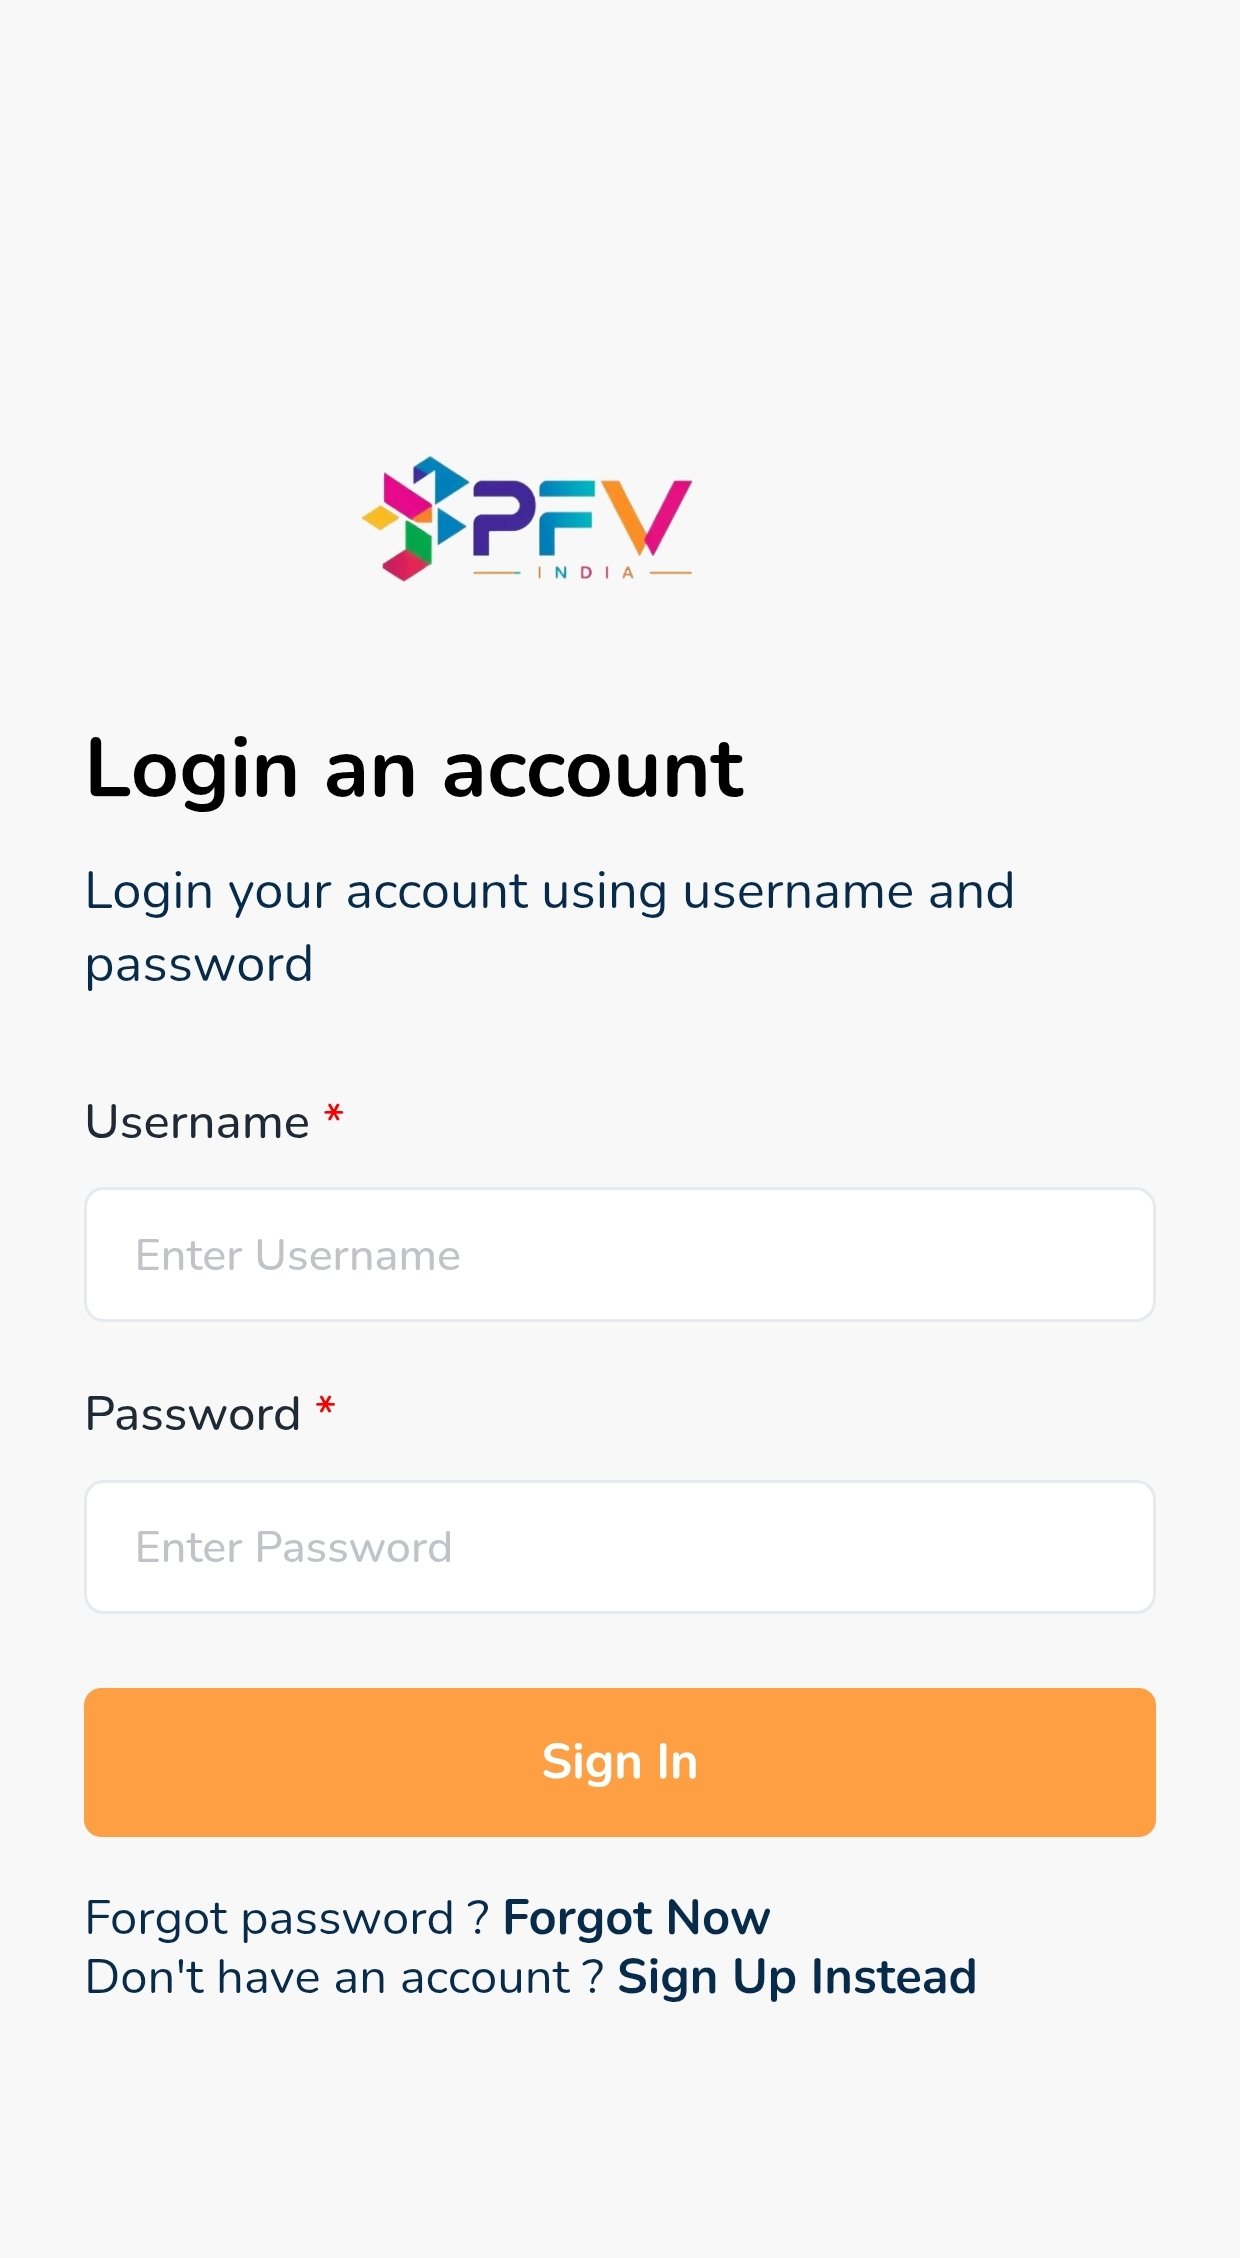Follow the Sign Up Instead link
Screen dimensions: 1240x2258
(796, 1977)
